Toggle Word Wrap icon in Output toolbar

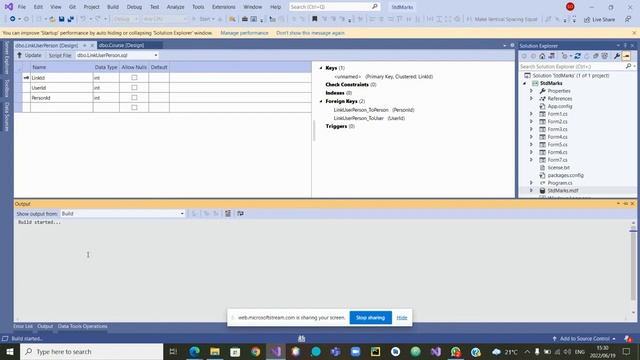(240, 213)
